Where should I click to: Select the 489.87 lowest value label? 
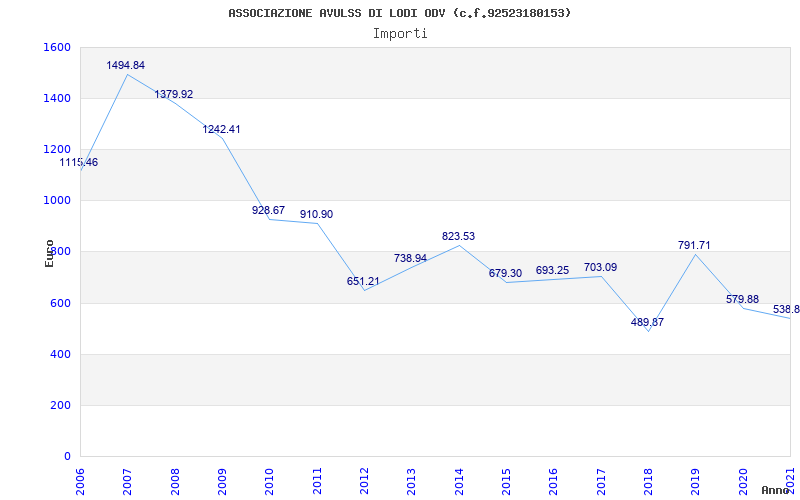point(647,323)
